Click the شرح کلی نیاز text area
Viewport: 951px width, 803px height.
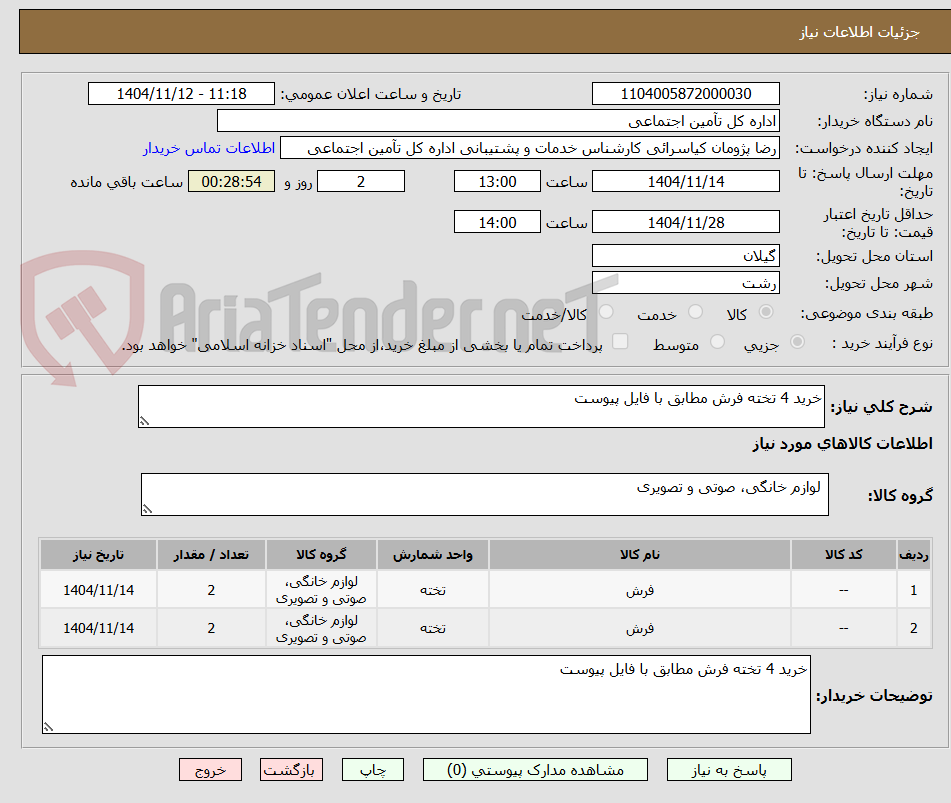(481, 406)
